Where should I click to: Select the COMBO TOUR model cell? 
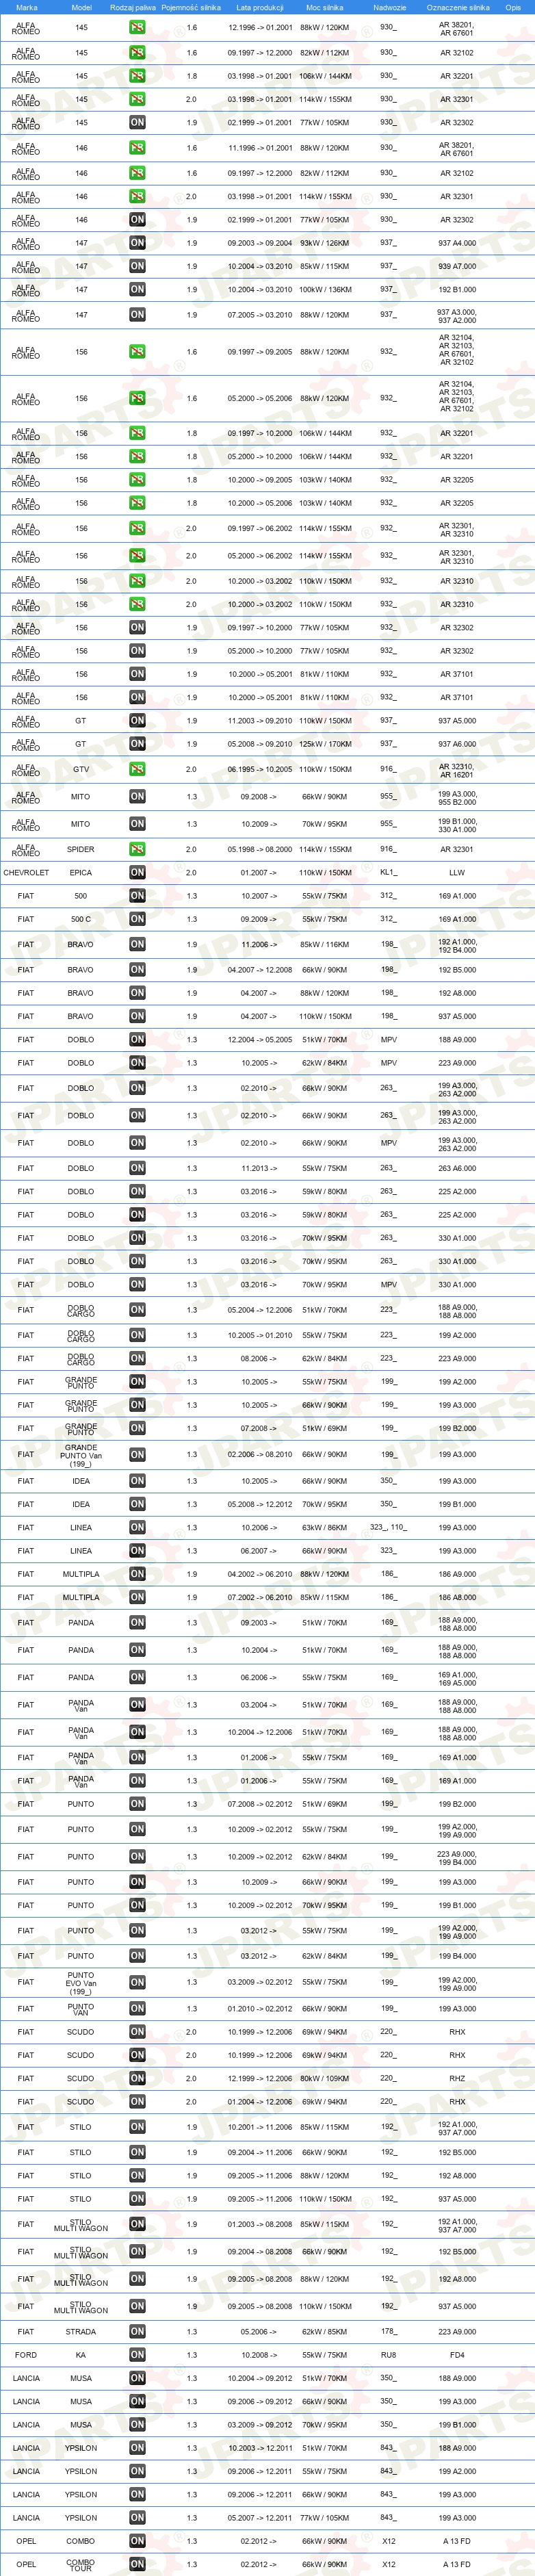(x=81, y=2565)
